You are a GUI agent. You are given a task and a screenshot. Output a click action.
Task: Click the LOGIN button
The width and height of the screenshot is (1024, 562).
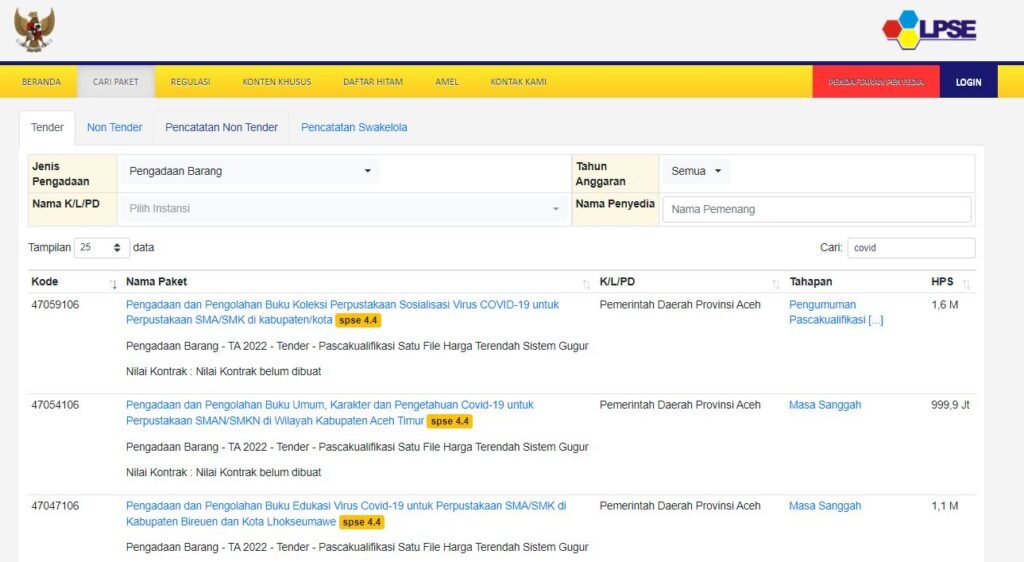(968, 82)
